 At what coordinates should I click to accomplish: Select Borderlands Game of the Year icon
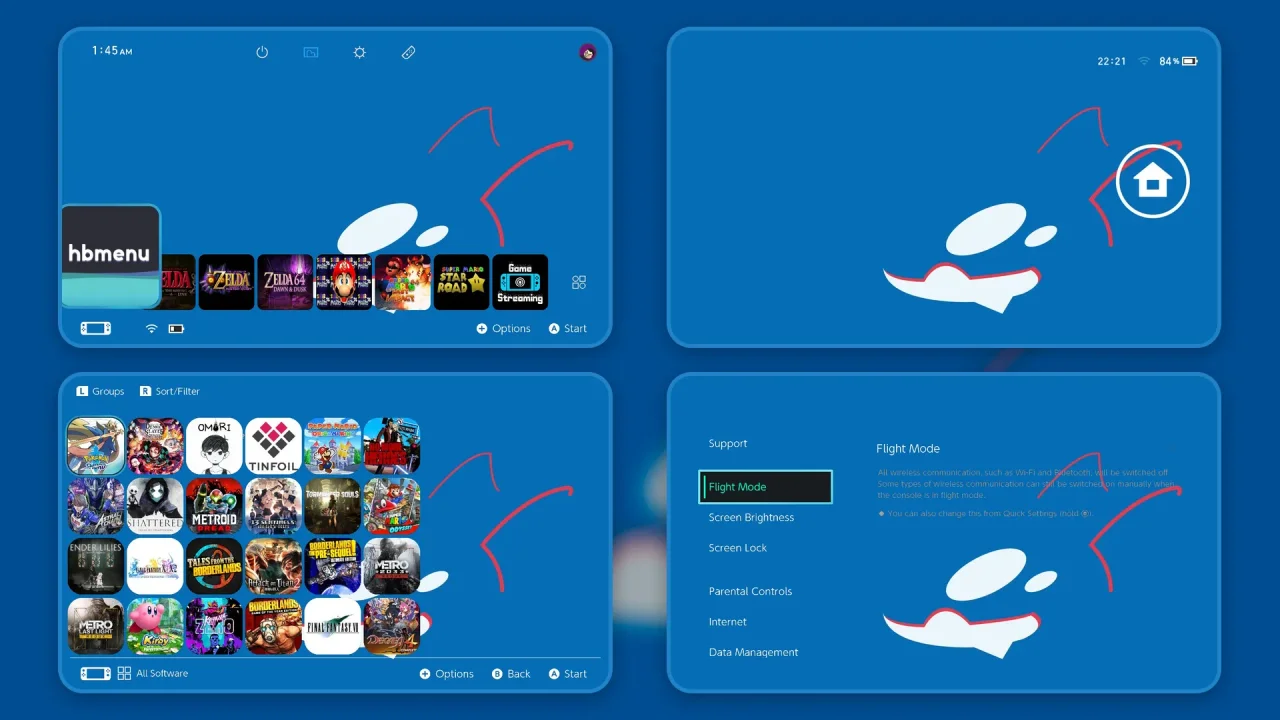pyautogui.click(x=273, y=626)
